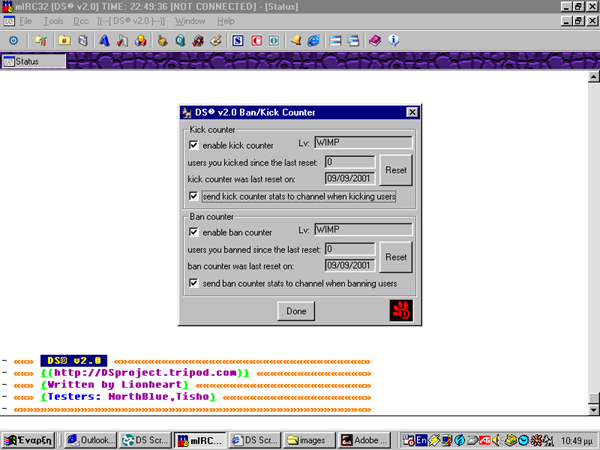Image resolution: width=600 pixels, height=450 pixels.
Task: Toggle enable kick counter checkbox
Action: pyautogui.click(x=194, y=145)
